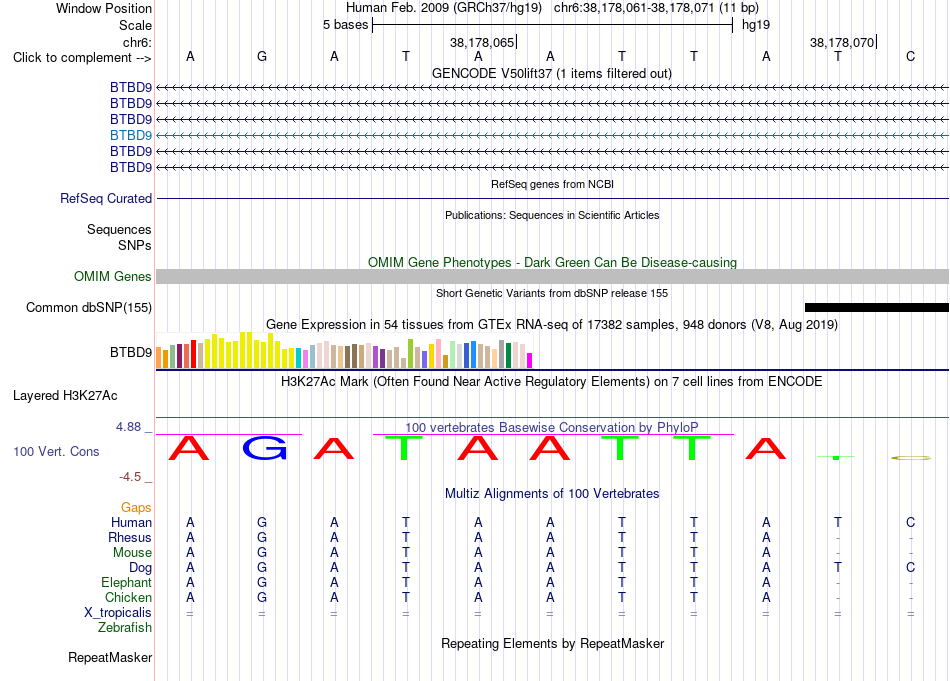The height and width of the screenshot is (681, 950).
Task: Click the yellow C glyph in conservation logo
Action: (x=911, y=458)
